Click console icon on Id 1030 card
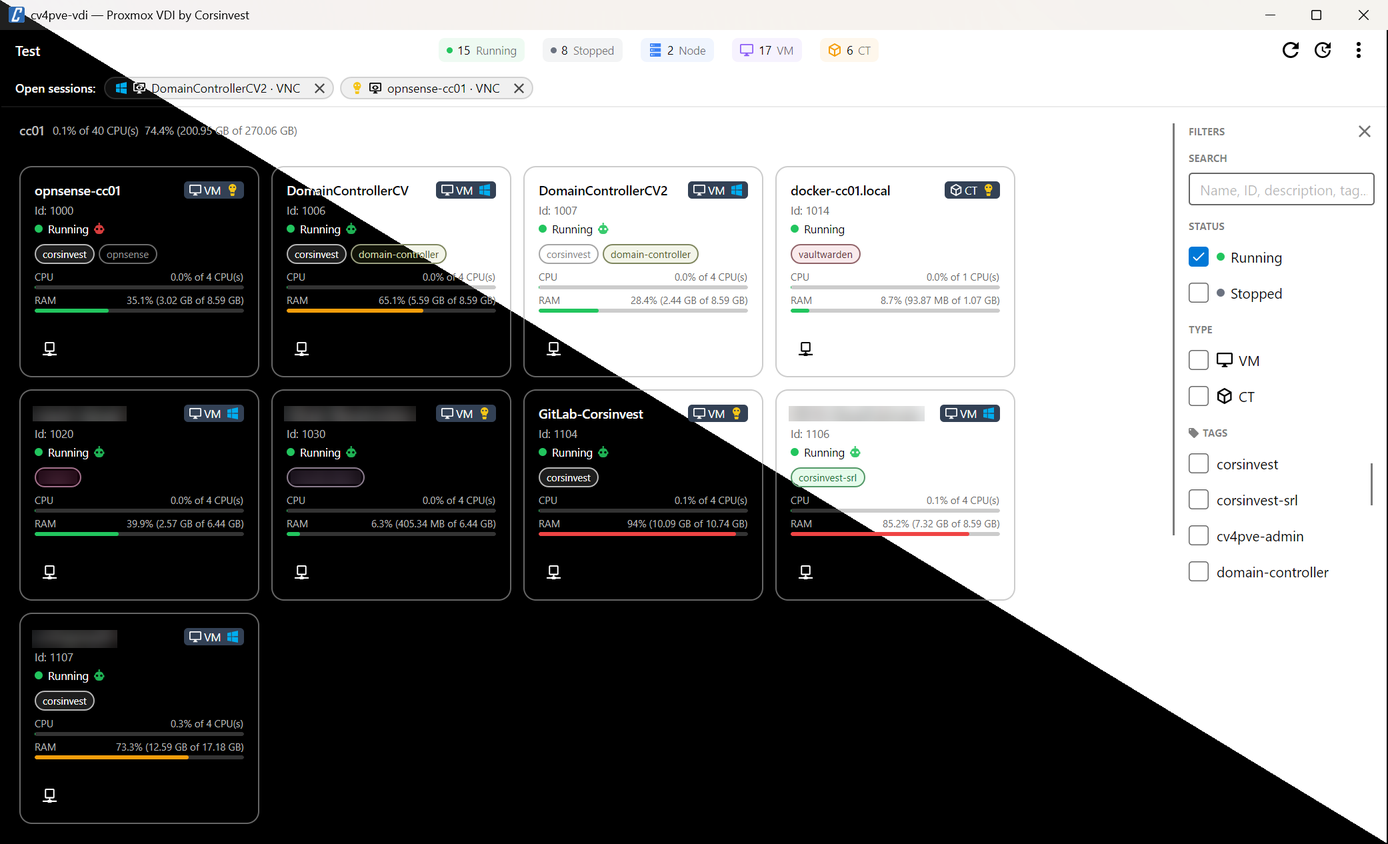The height and width of the screenshot is (844, 1388). (x=301, y=572)
